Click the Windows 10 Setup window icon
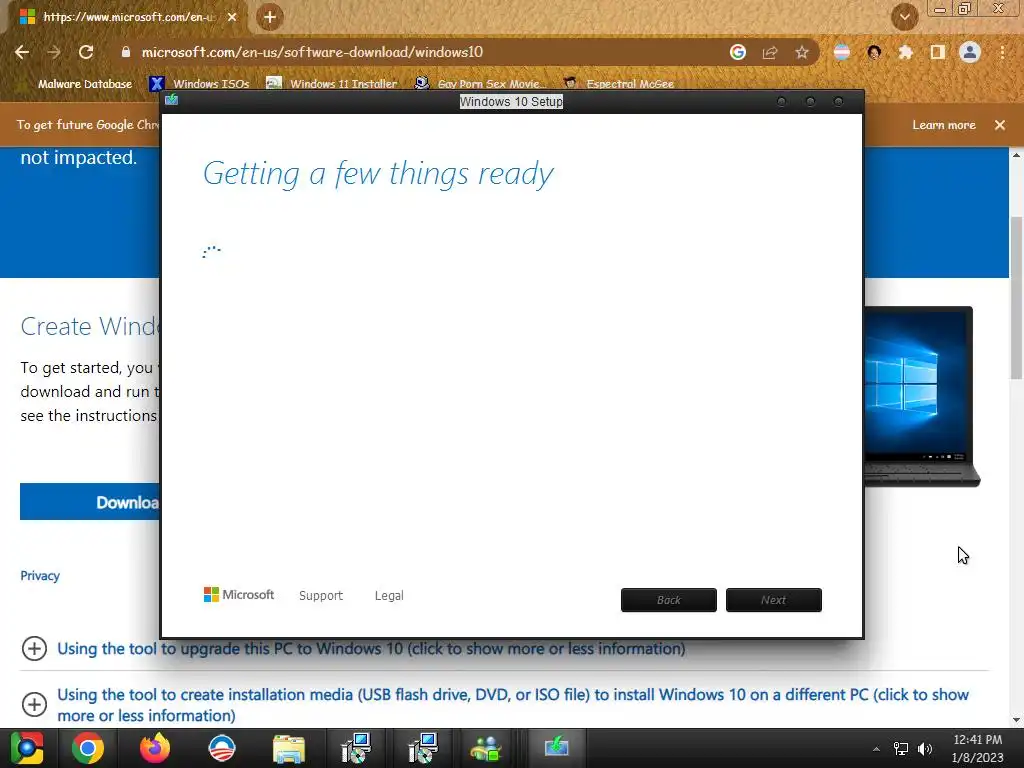Viewport: 1024px width, 768px height. (x=172, y=99)
